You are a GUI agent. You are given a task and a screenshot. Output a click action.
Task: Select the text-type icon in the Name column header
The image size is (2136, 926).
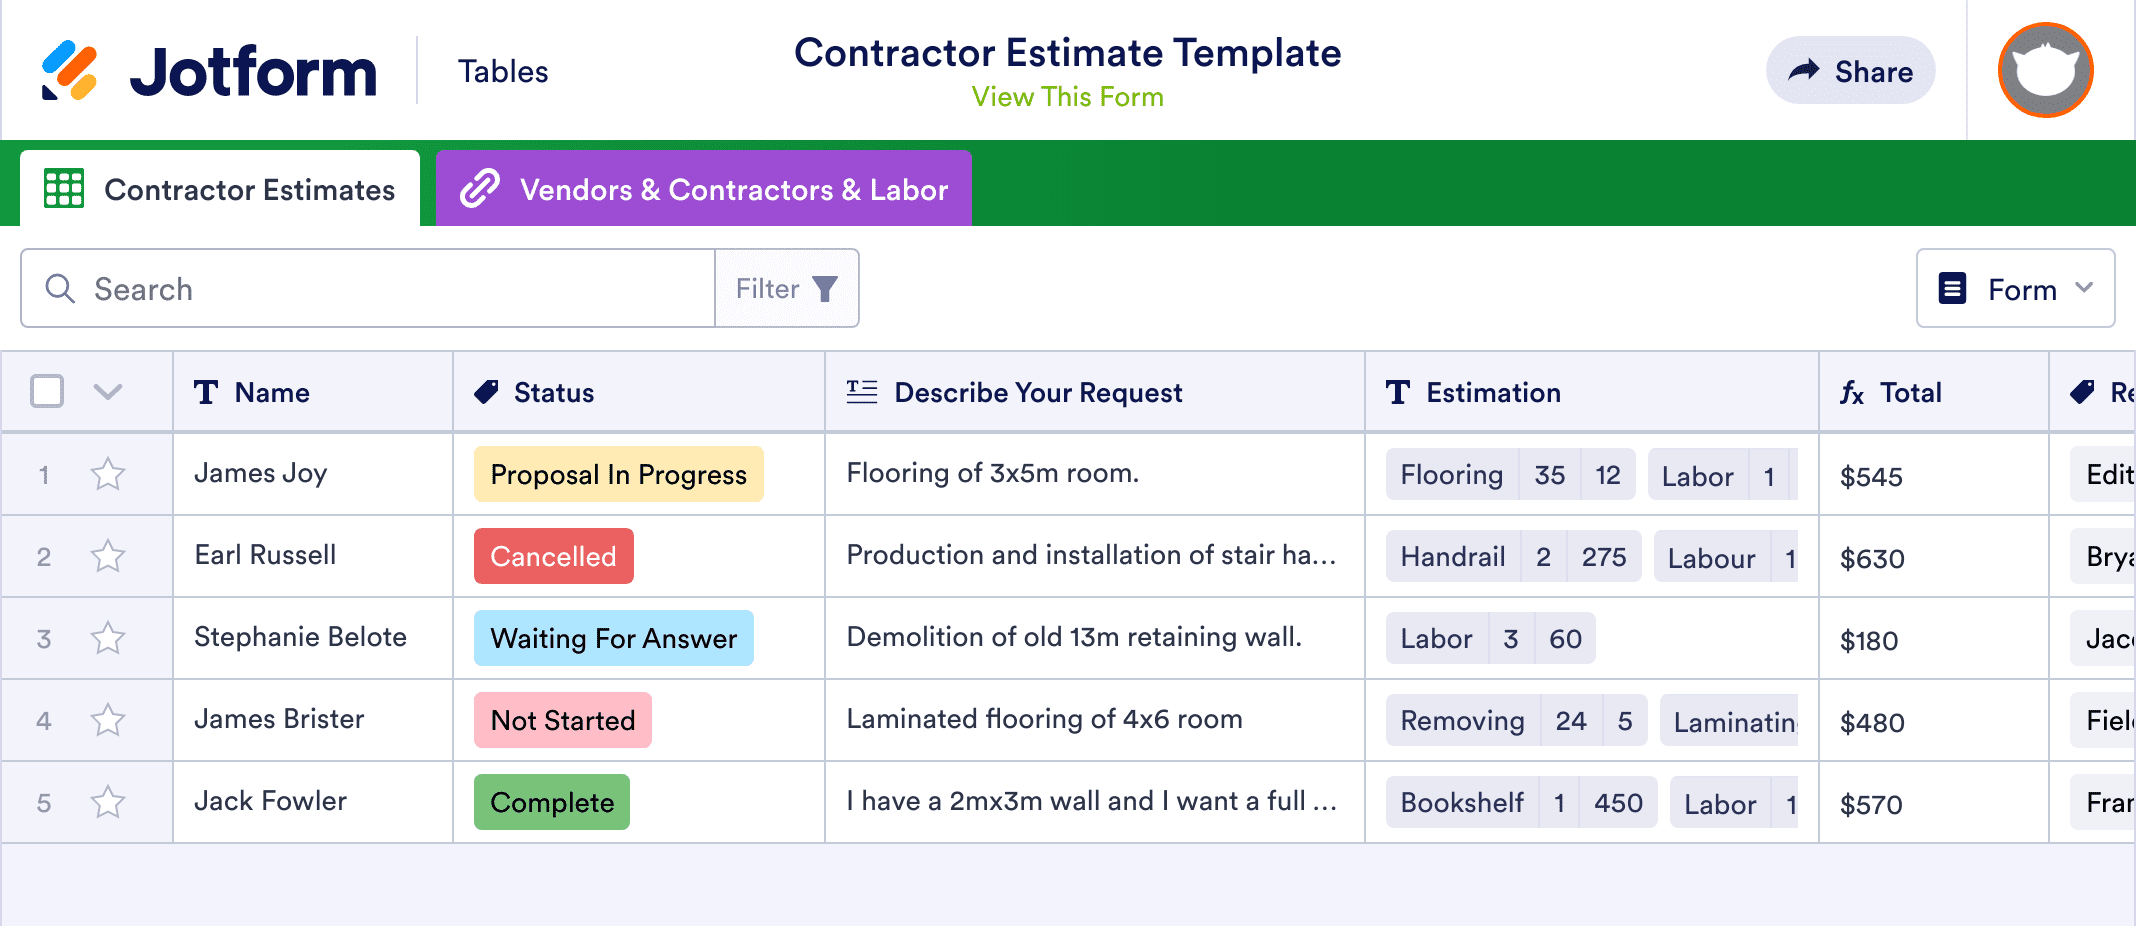click(206, 392)
